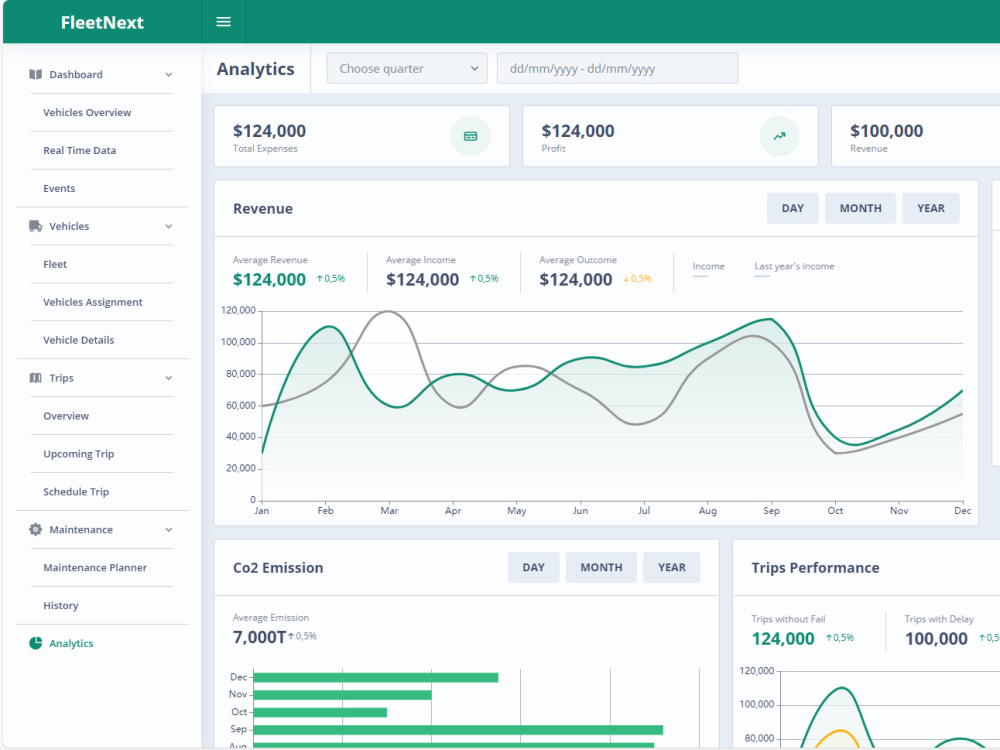
Task: Open Trips Overview item
Action: click(66, 416)
